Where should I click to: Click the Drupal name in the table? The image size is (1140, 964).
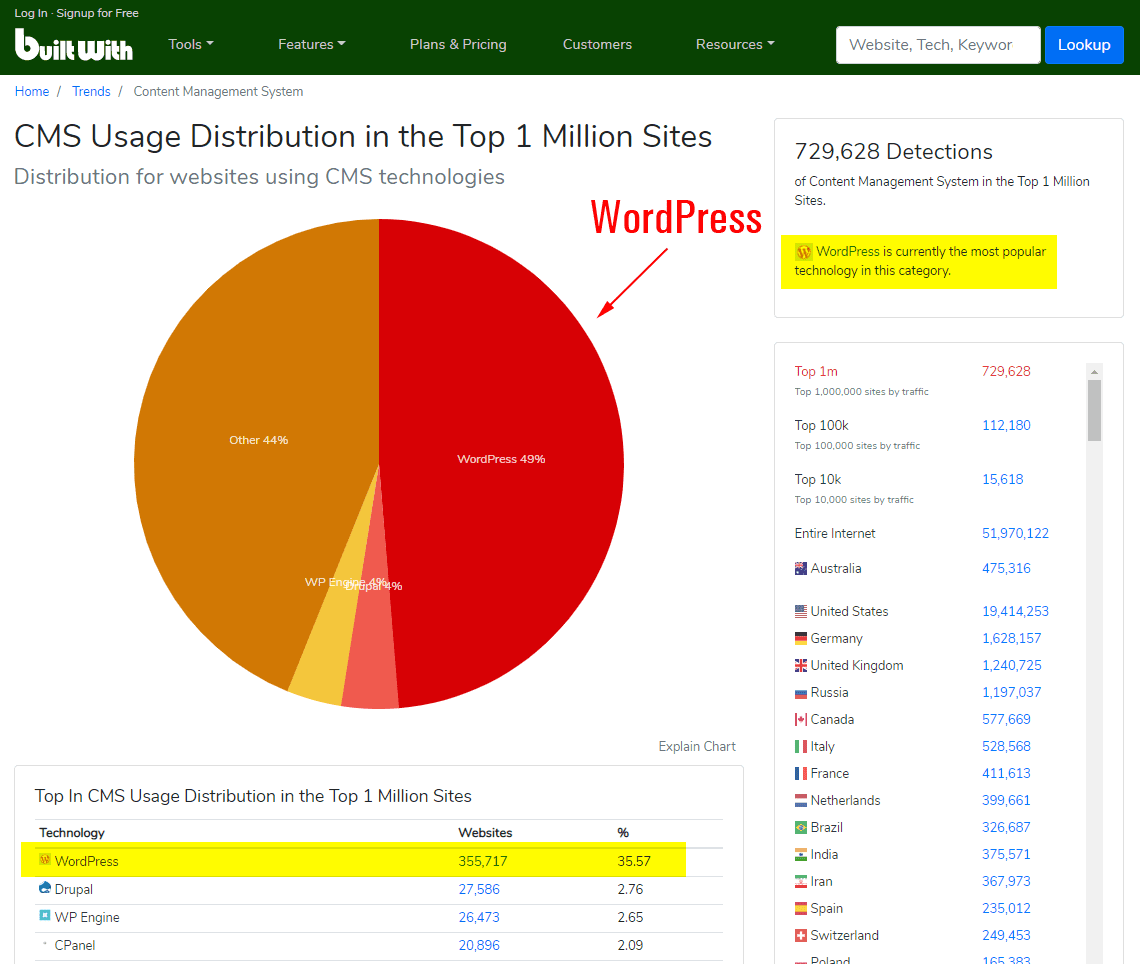(73, 889)
